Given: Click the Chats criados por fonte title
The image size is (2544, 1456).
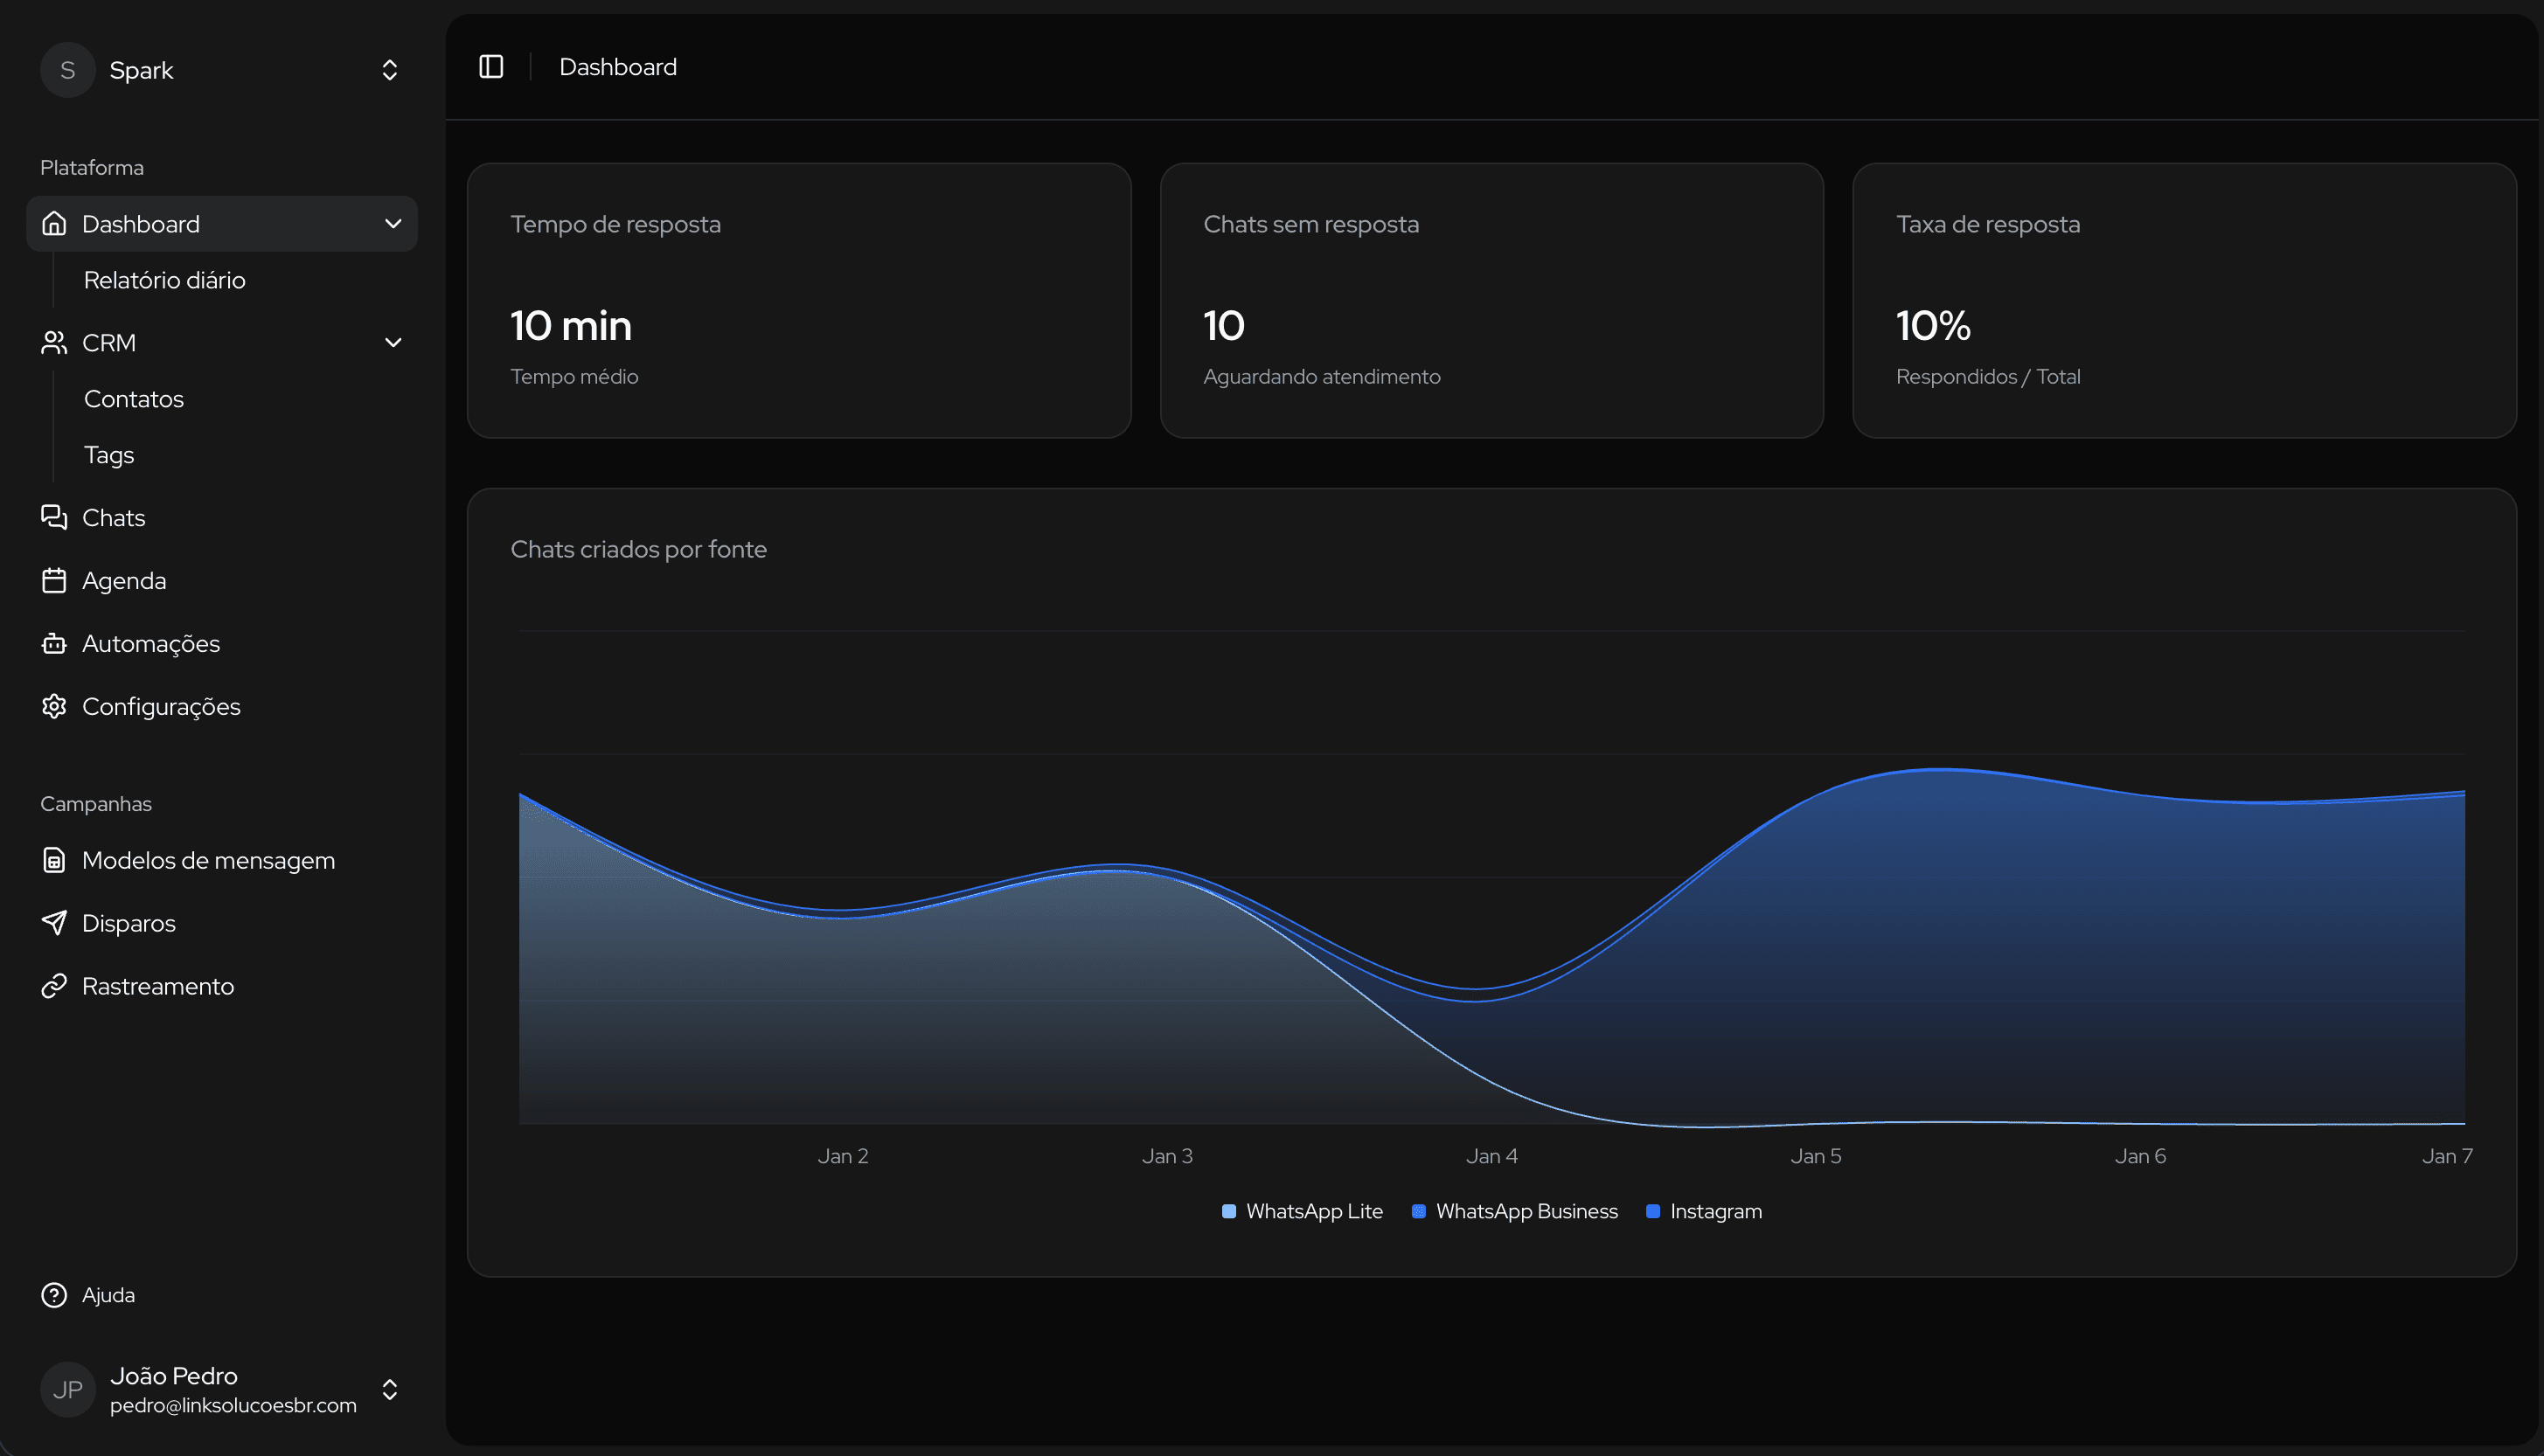Looking at the screenshot, I should tap(639, 550).
